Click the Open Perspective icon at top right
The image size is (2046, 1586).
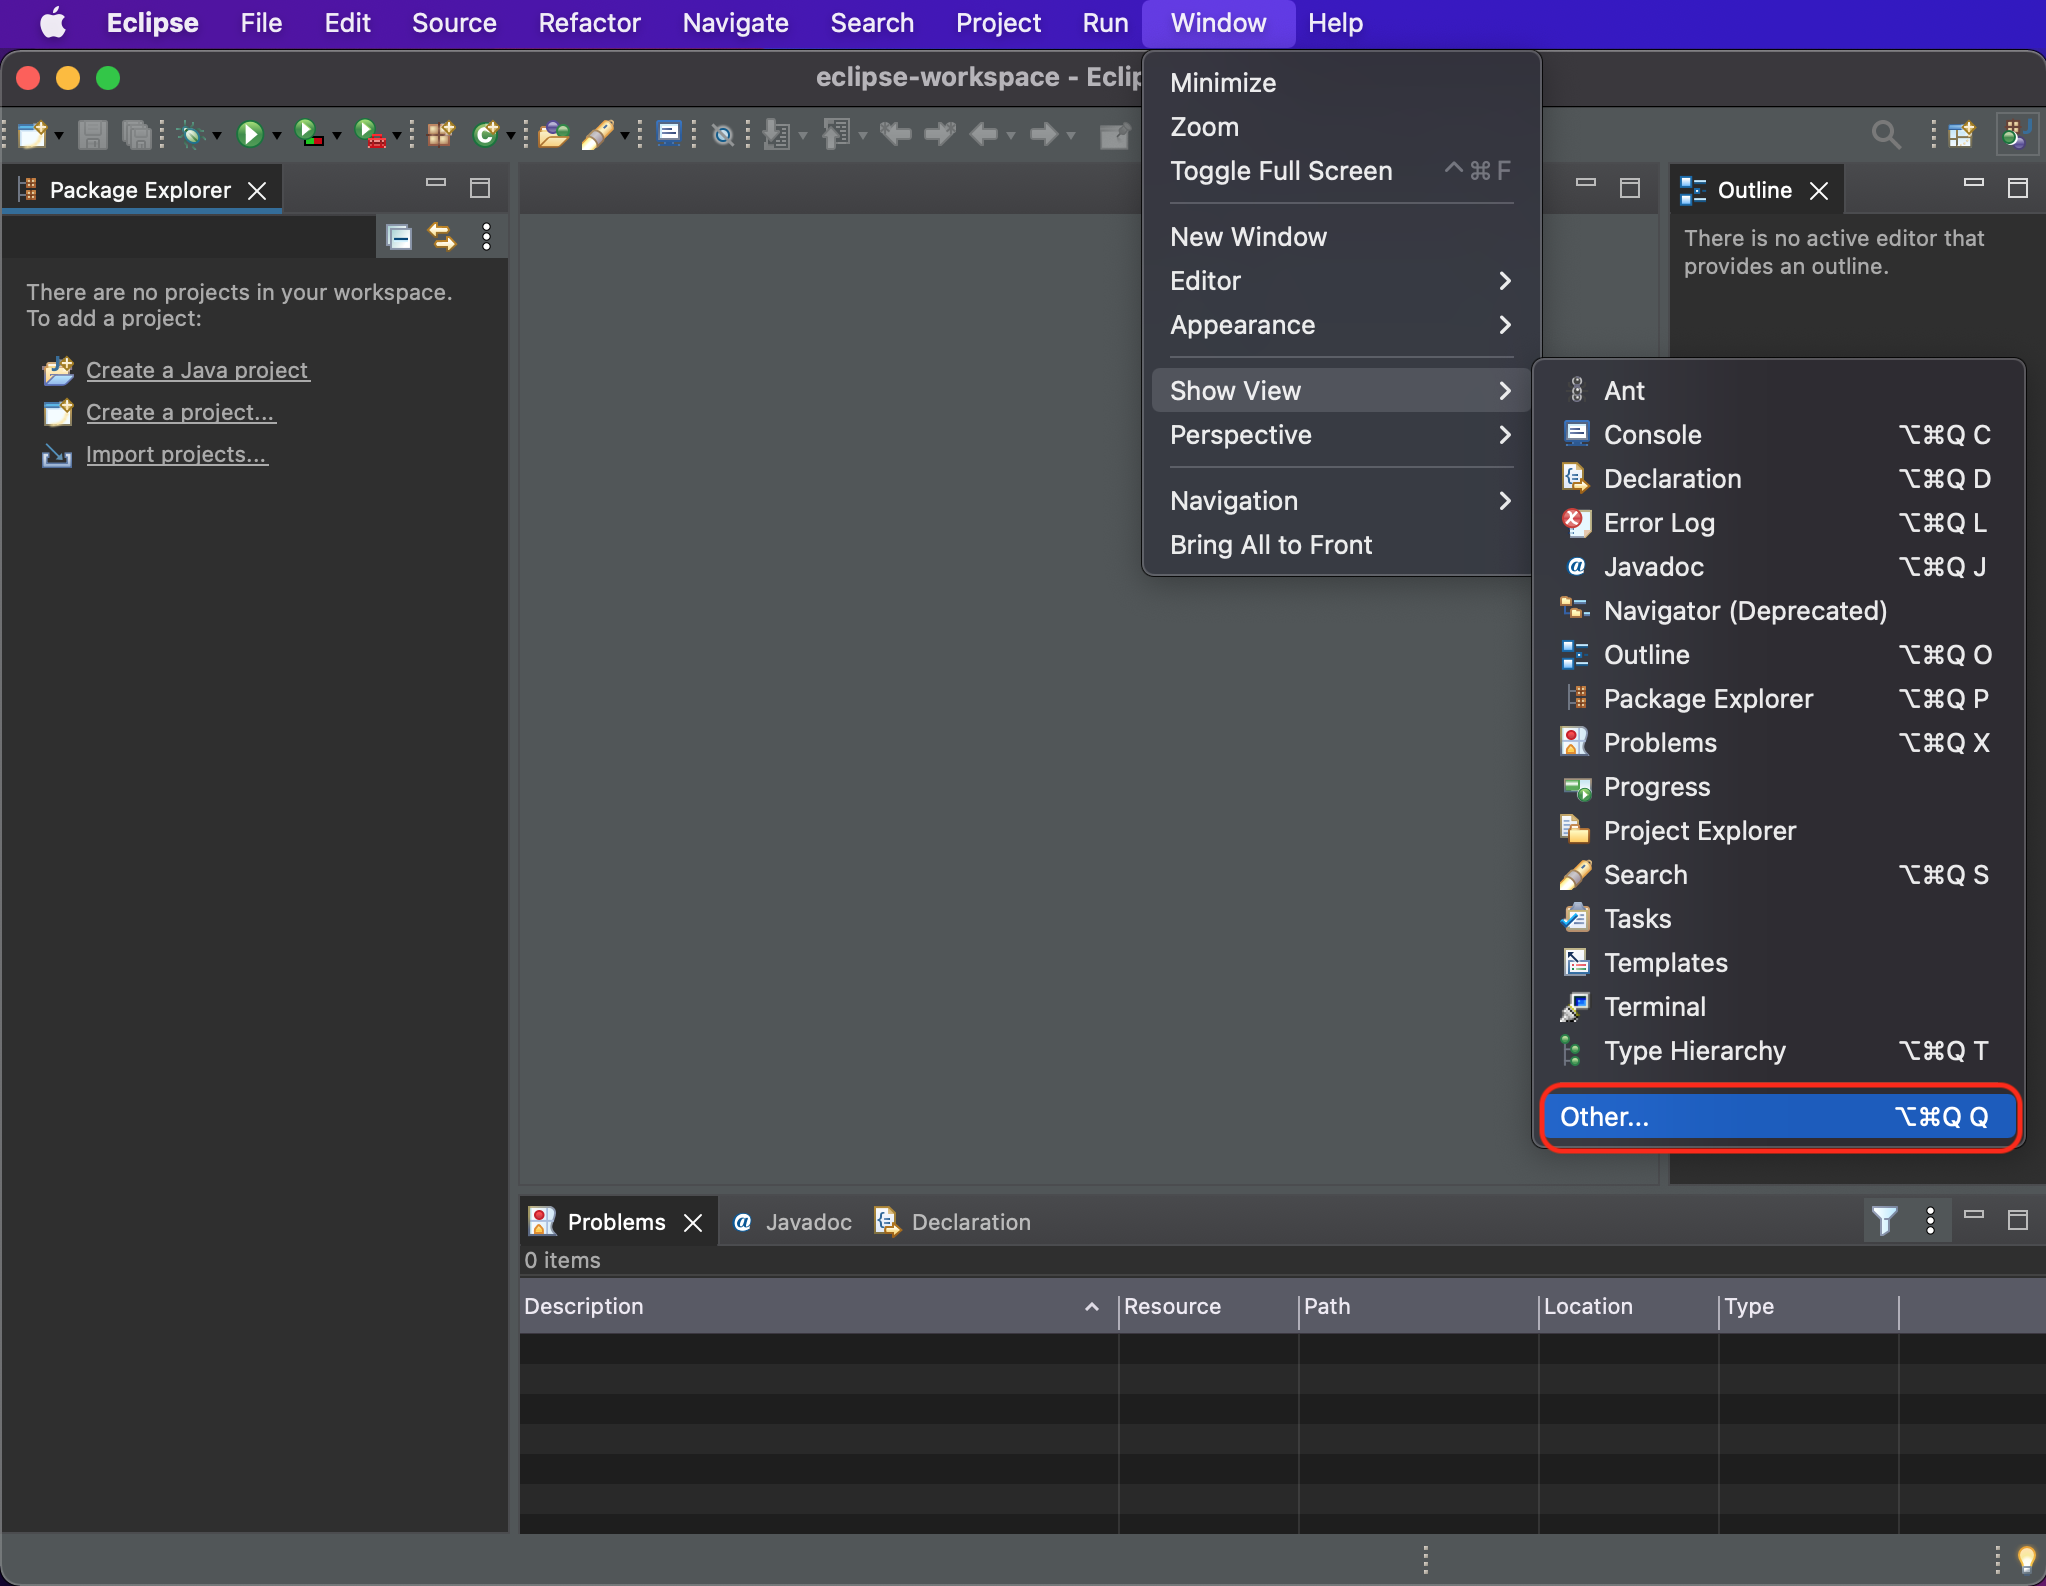(1961, 134)
